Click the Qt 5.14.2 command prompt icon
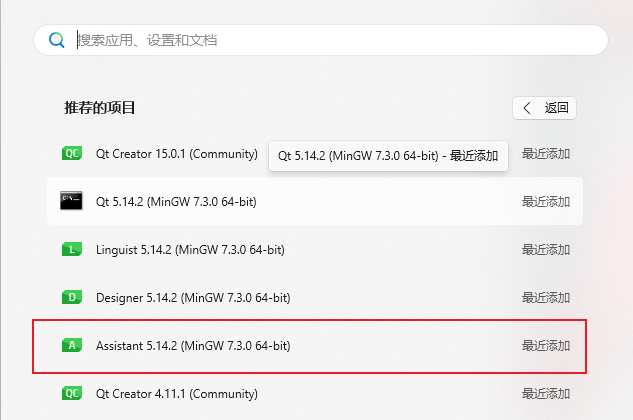The image size is (633, 420). pyautogui.click(x=71, y=201)
